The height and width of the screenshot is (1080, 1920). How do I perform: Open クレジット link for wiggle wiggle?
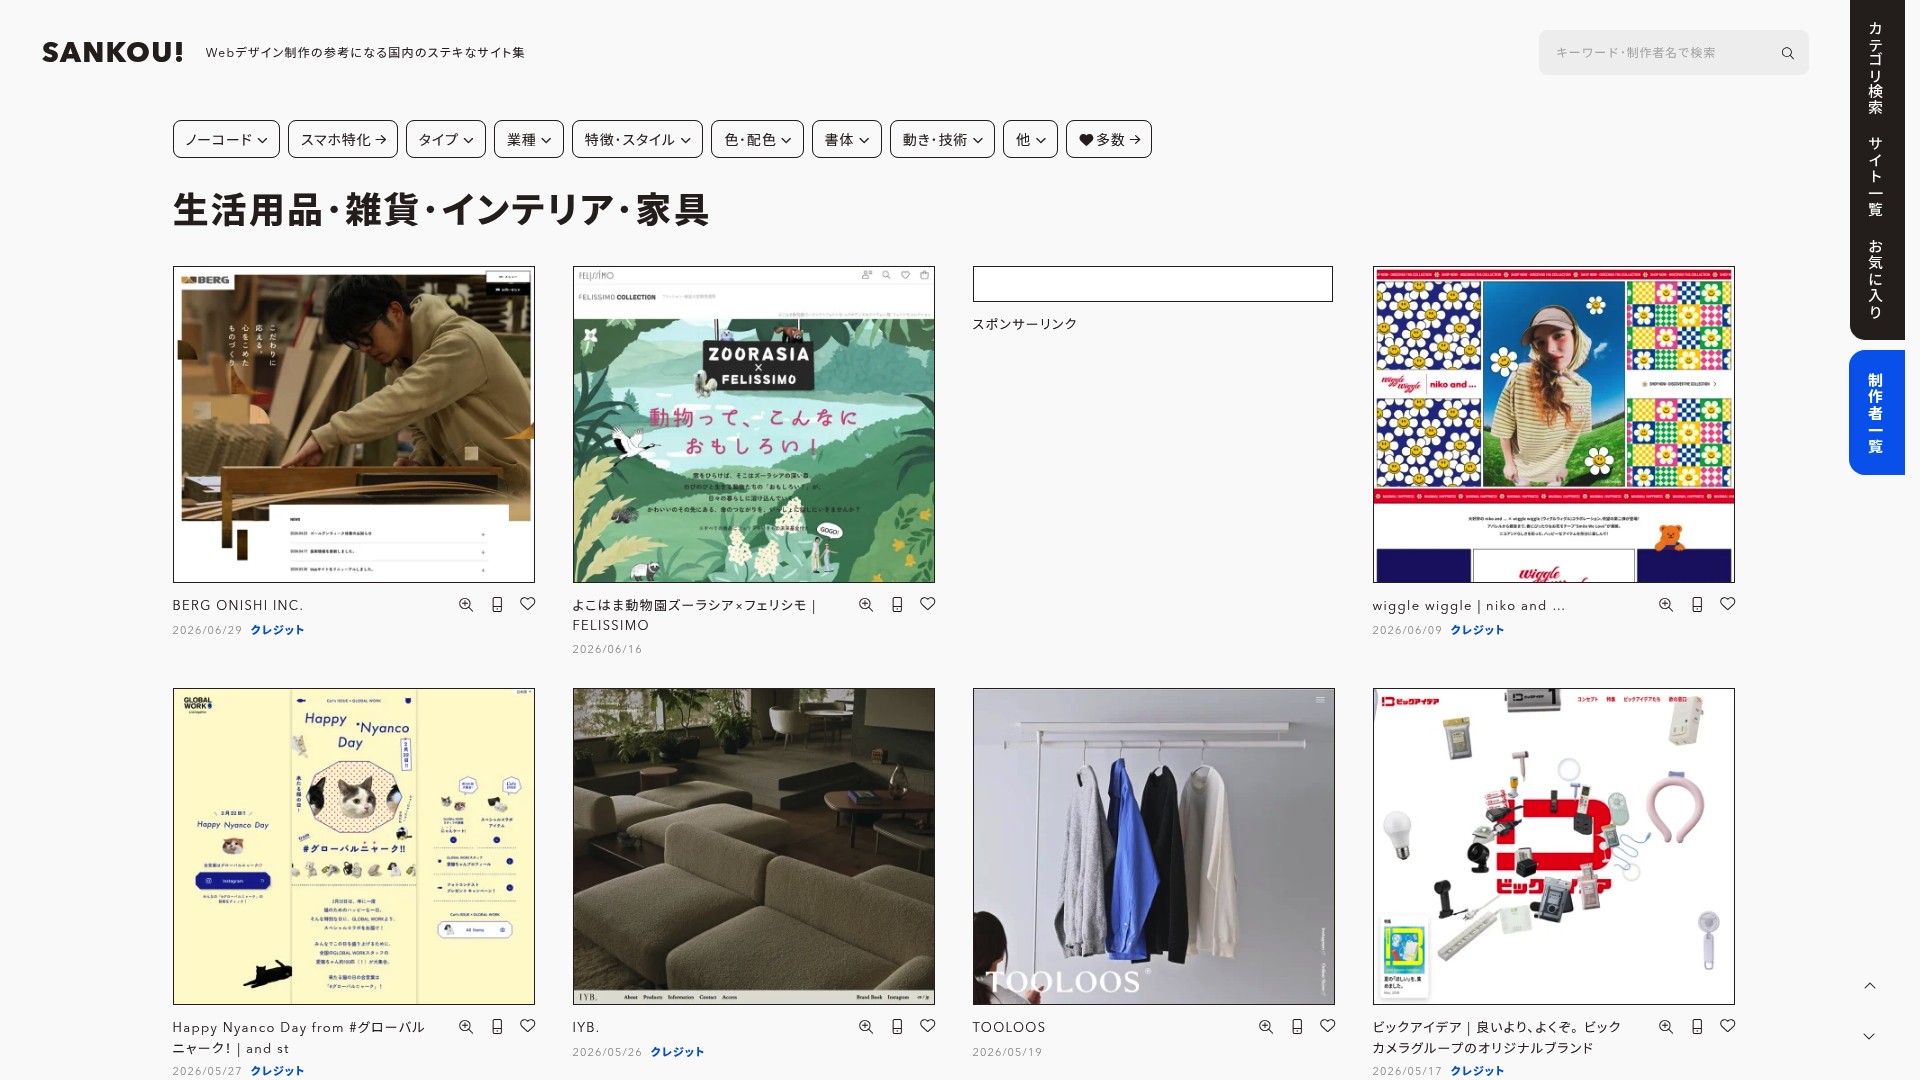(x=1477, y=630)
